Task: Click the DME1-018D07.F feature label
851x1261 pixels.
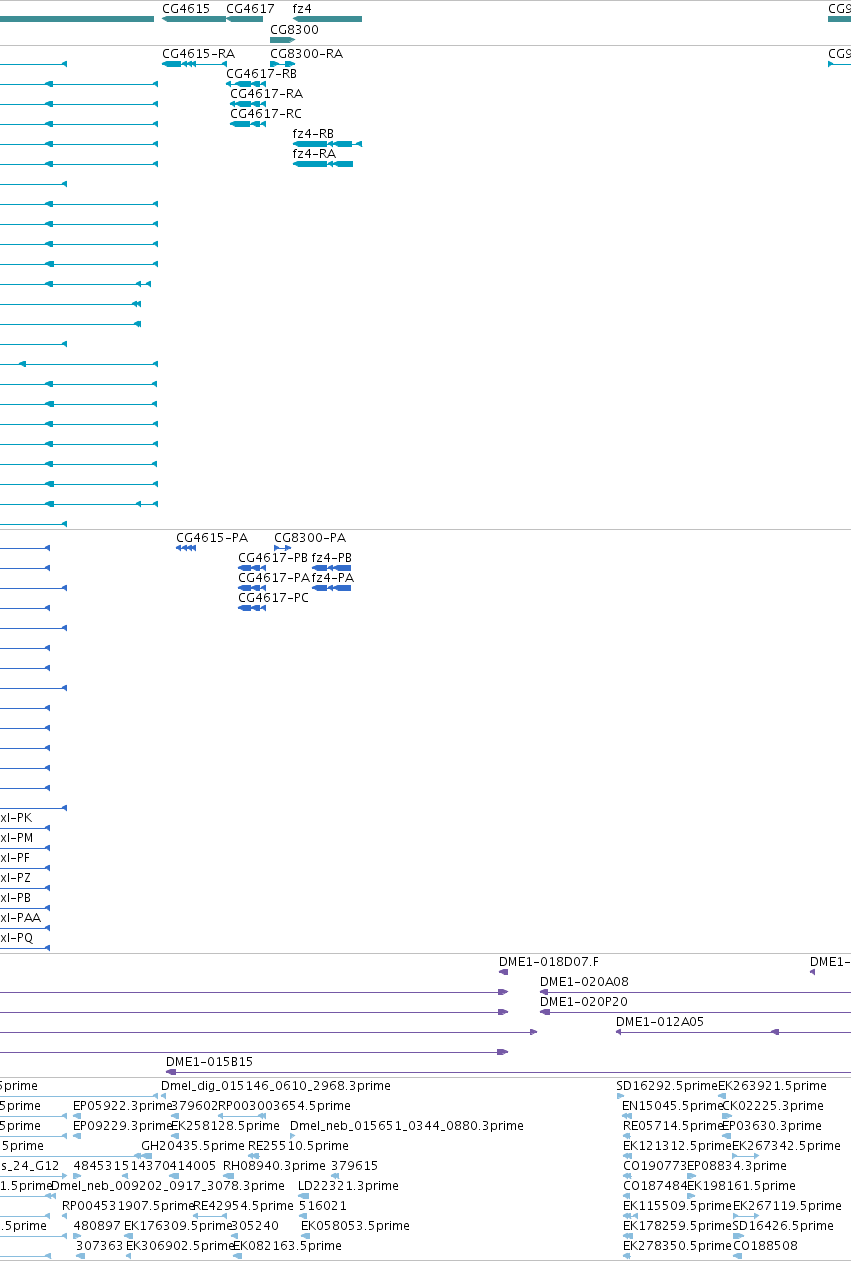Action: point(549,962)
